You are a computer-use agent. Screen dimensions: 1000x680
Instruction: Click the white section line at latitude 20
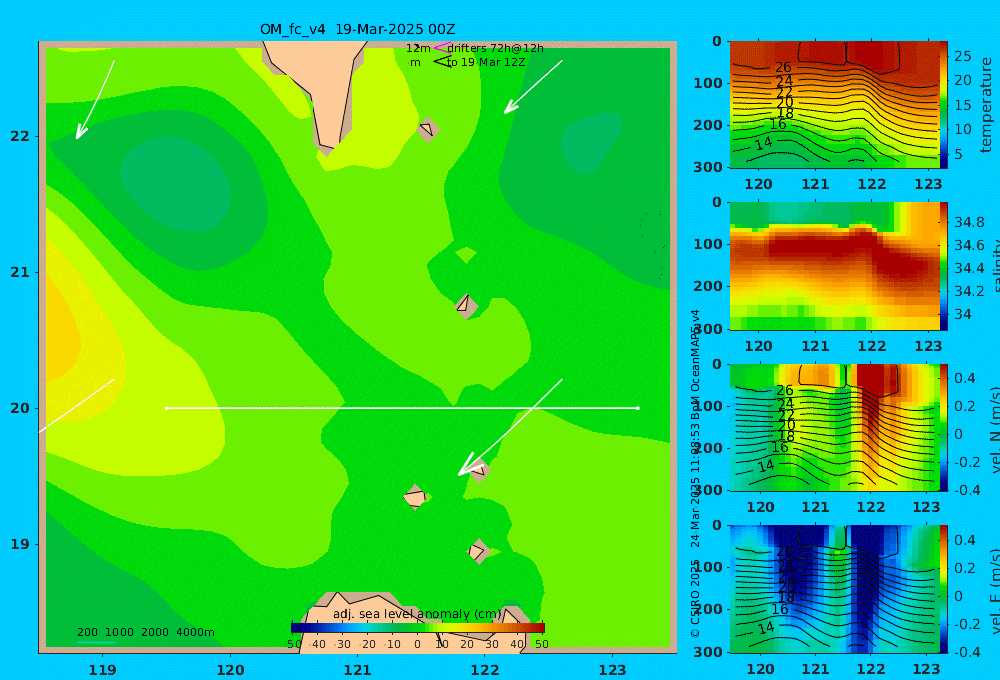click(402, 408)
